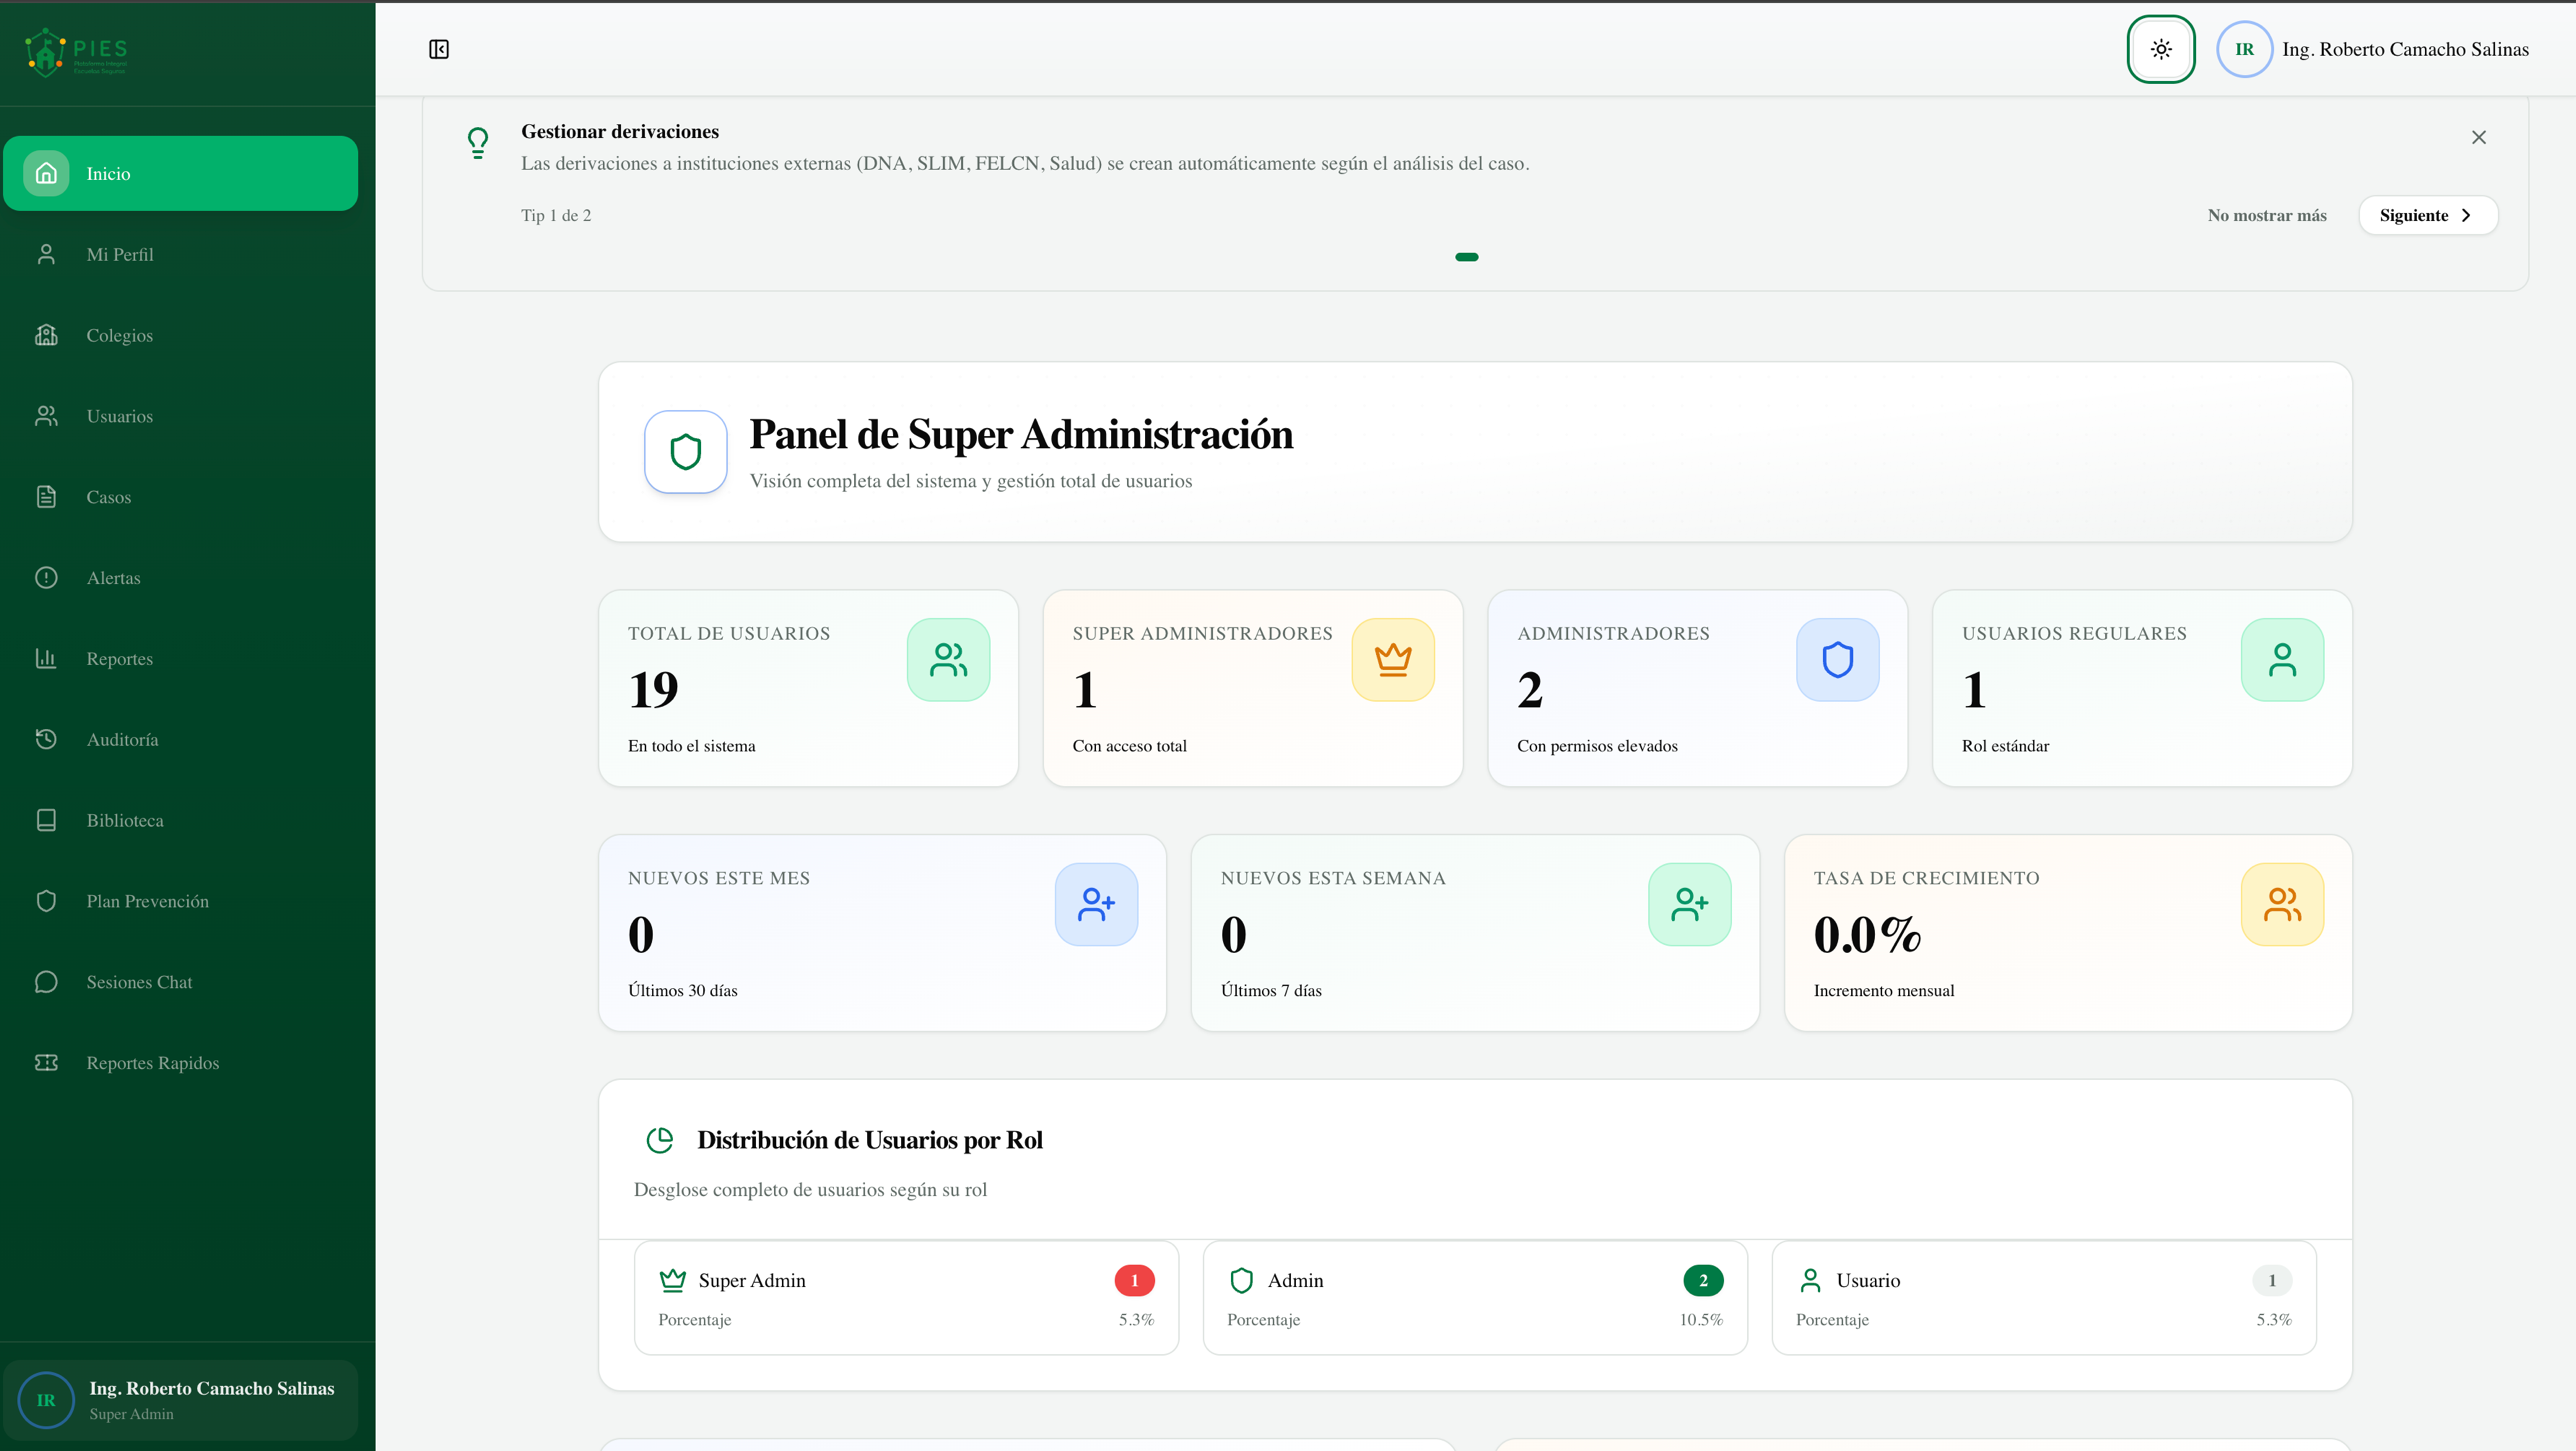The height and width of the screenshot is (1451, 2576).
Task: Dismiss the Gestionar derivaciones tip
Action: (x=2478, y=137)
